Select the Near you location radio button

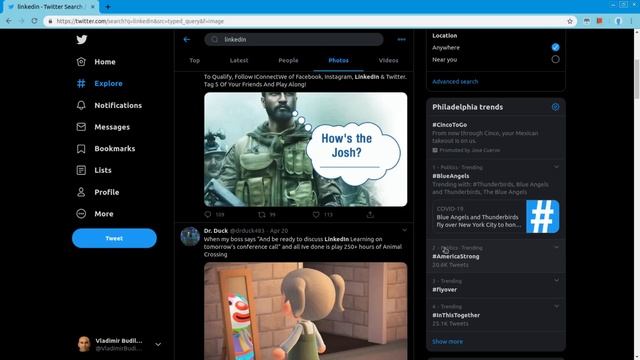[x=555, y=60]
